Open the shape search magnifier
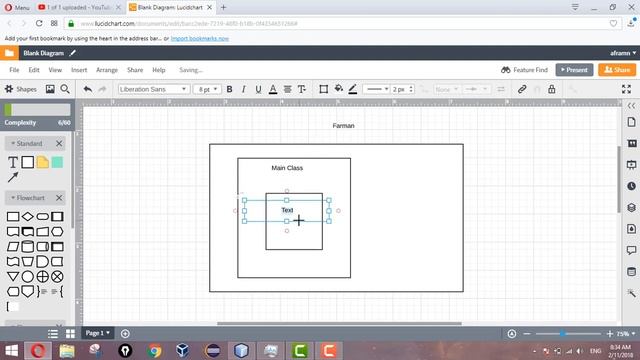 coord(65,89)
